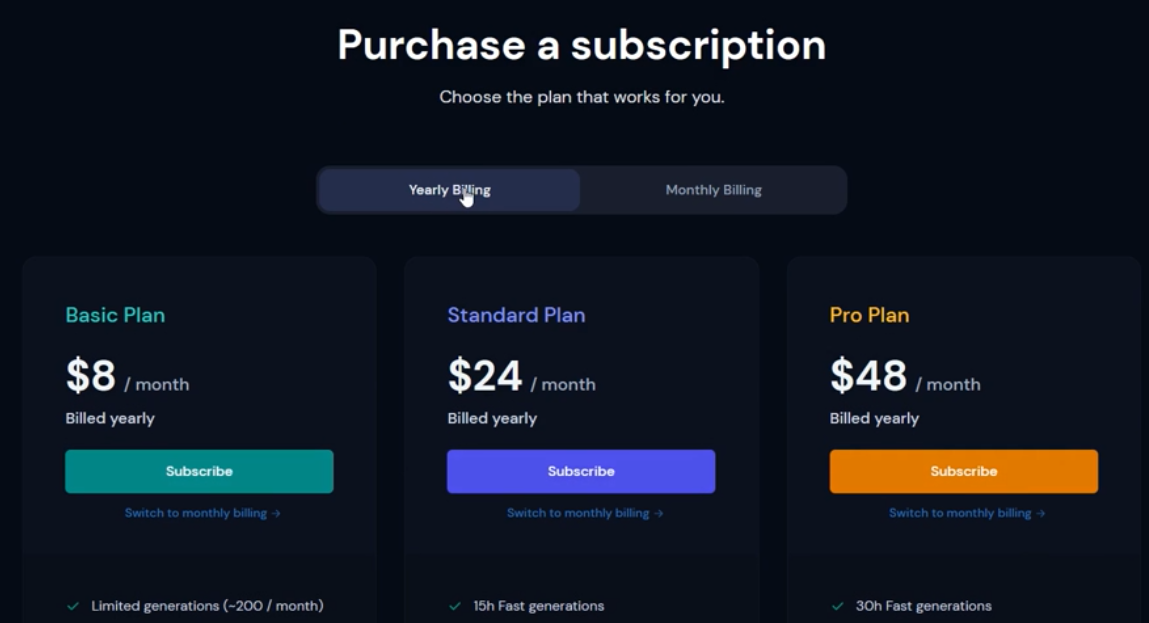This screenshot has height=623, width=1149.
Task: Click the $8 per month price
Action: (x=127, y=377)
